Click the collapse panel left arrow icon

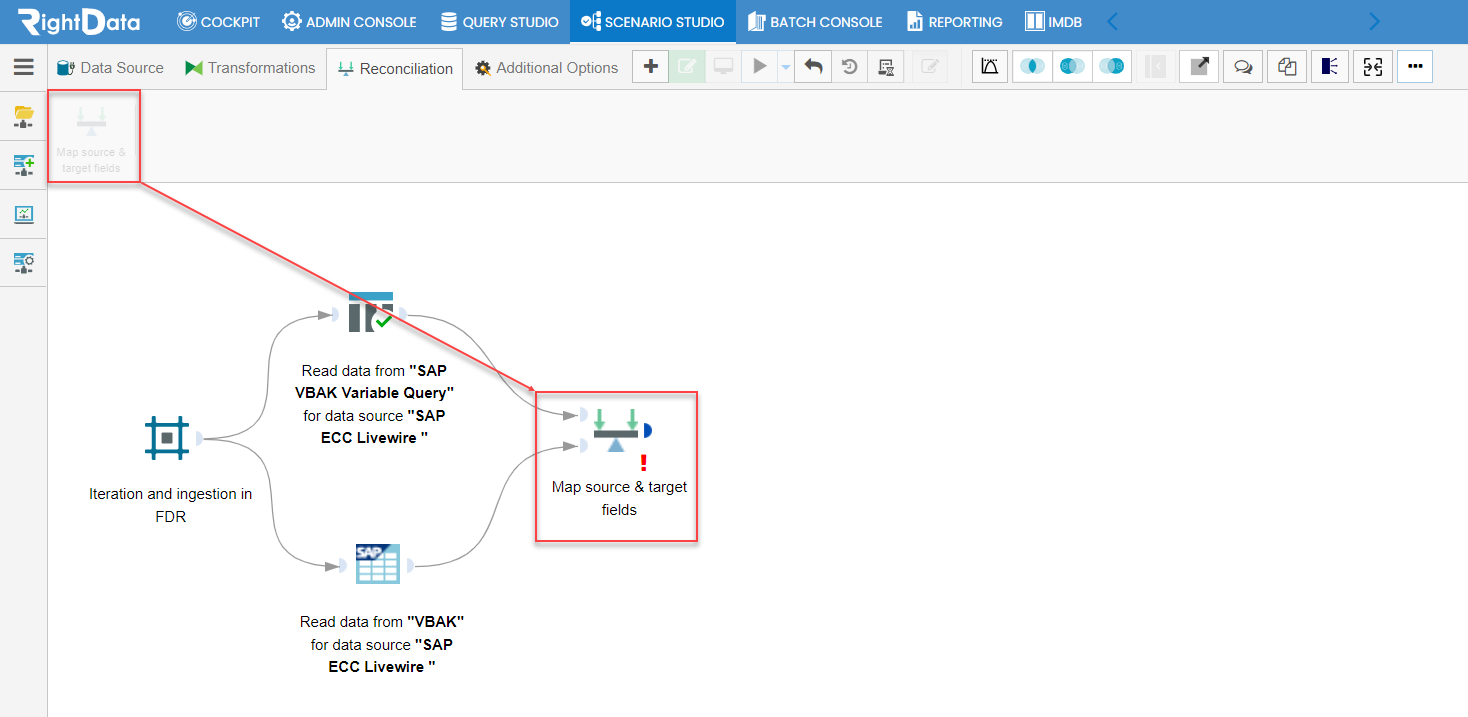point(1156,67)
